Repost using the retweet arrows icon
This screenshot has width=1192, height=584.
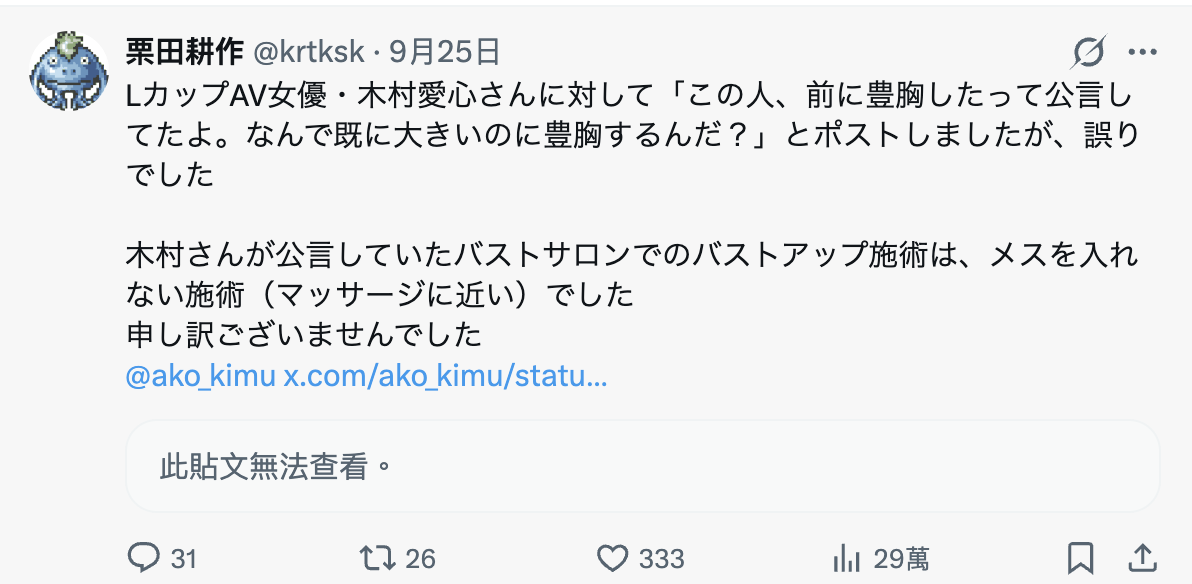pyautogui.click(x=378, y=559)
